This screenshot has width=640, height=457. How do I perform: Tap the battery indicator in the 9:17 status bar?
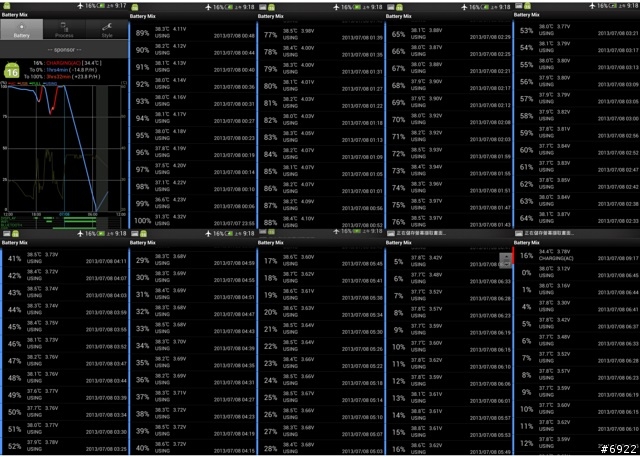pyautogui.click(x=100, y=6)
